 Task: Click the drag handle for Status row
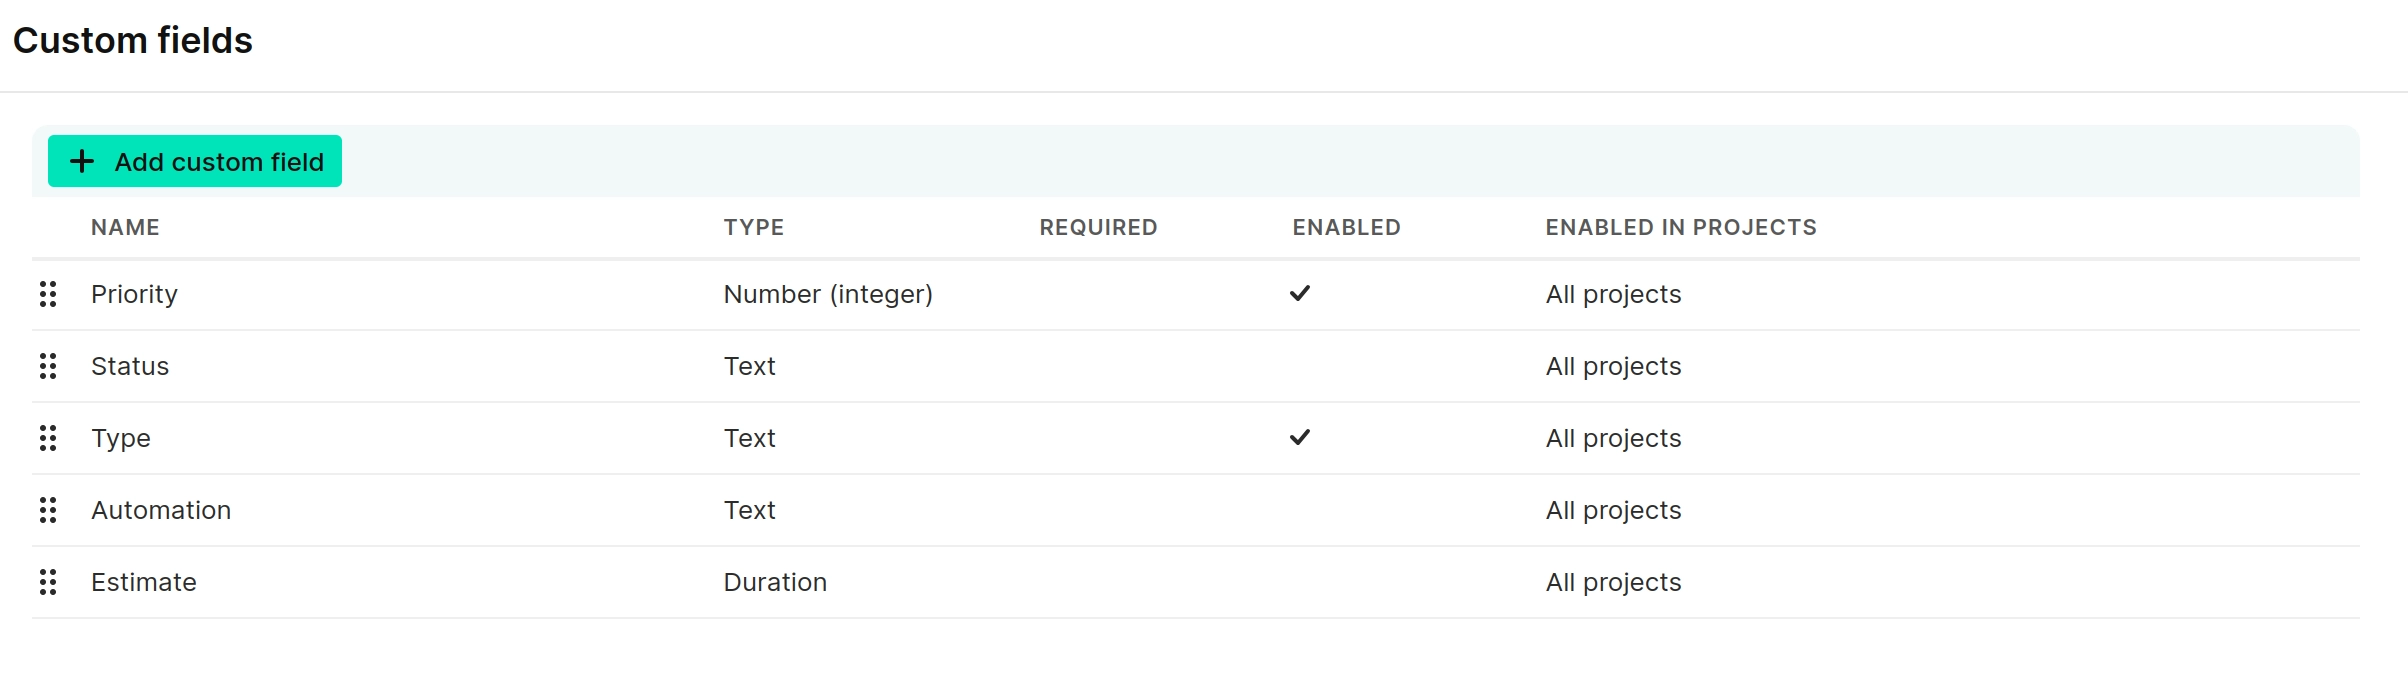tap(48, 366)
